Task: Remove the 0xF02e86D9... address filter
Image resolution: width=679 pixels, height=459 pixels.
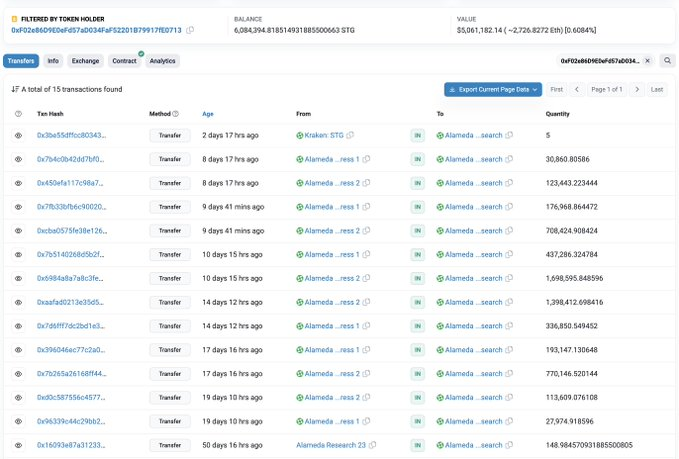Action: [x=647, y=61]
